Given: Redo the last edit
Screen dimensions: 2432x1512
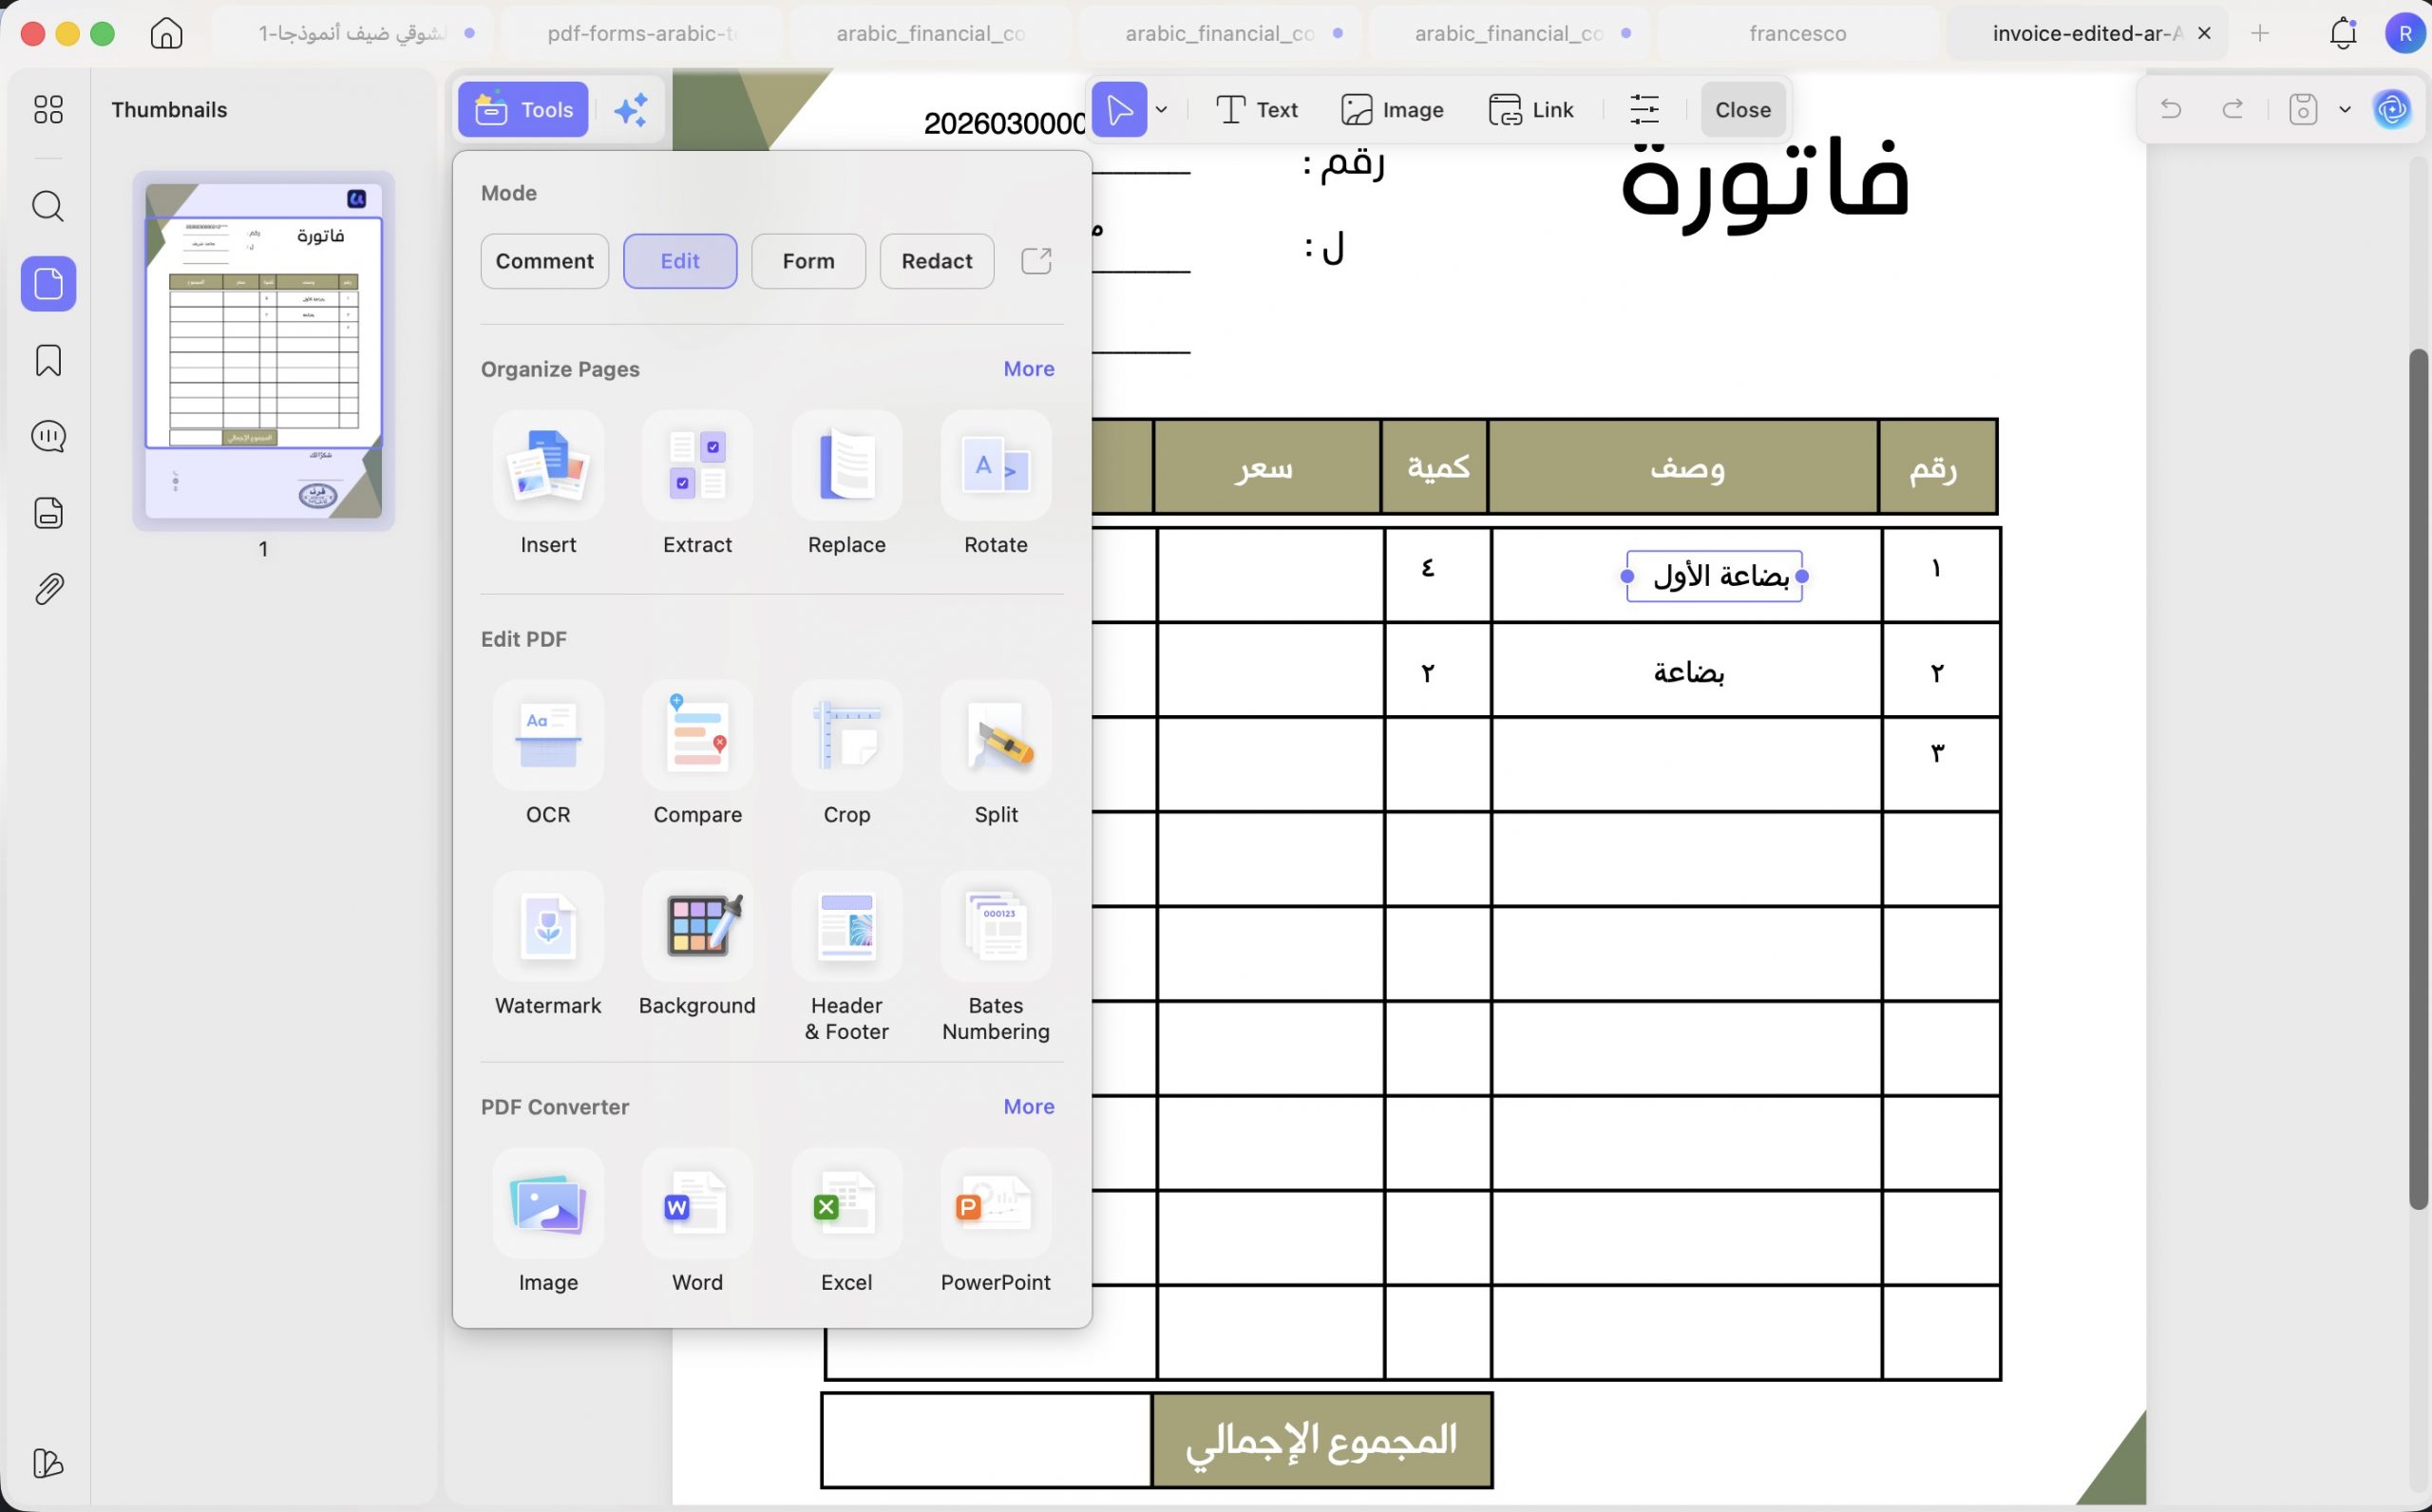Looking at the screenshot, I should (x=2232, y=109).
